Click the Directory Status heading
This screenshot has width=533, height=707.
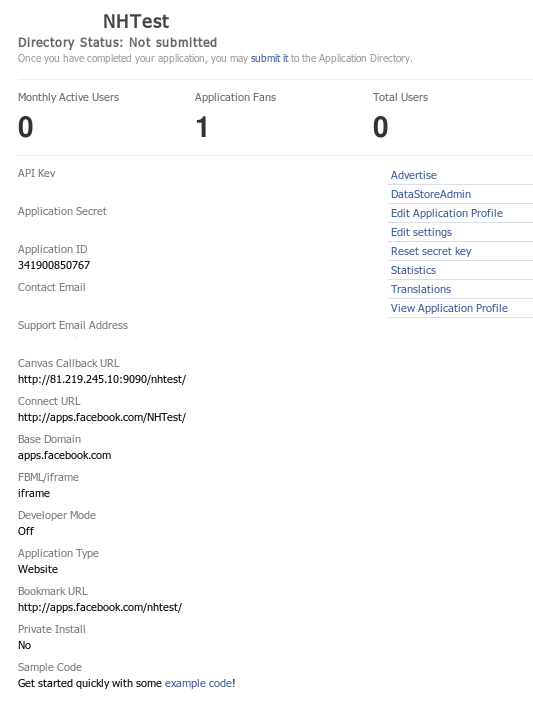(117, 42)
